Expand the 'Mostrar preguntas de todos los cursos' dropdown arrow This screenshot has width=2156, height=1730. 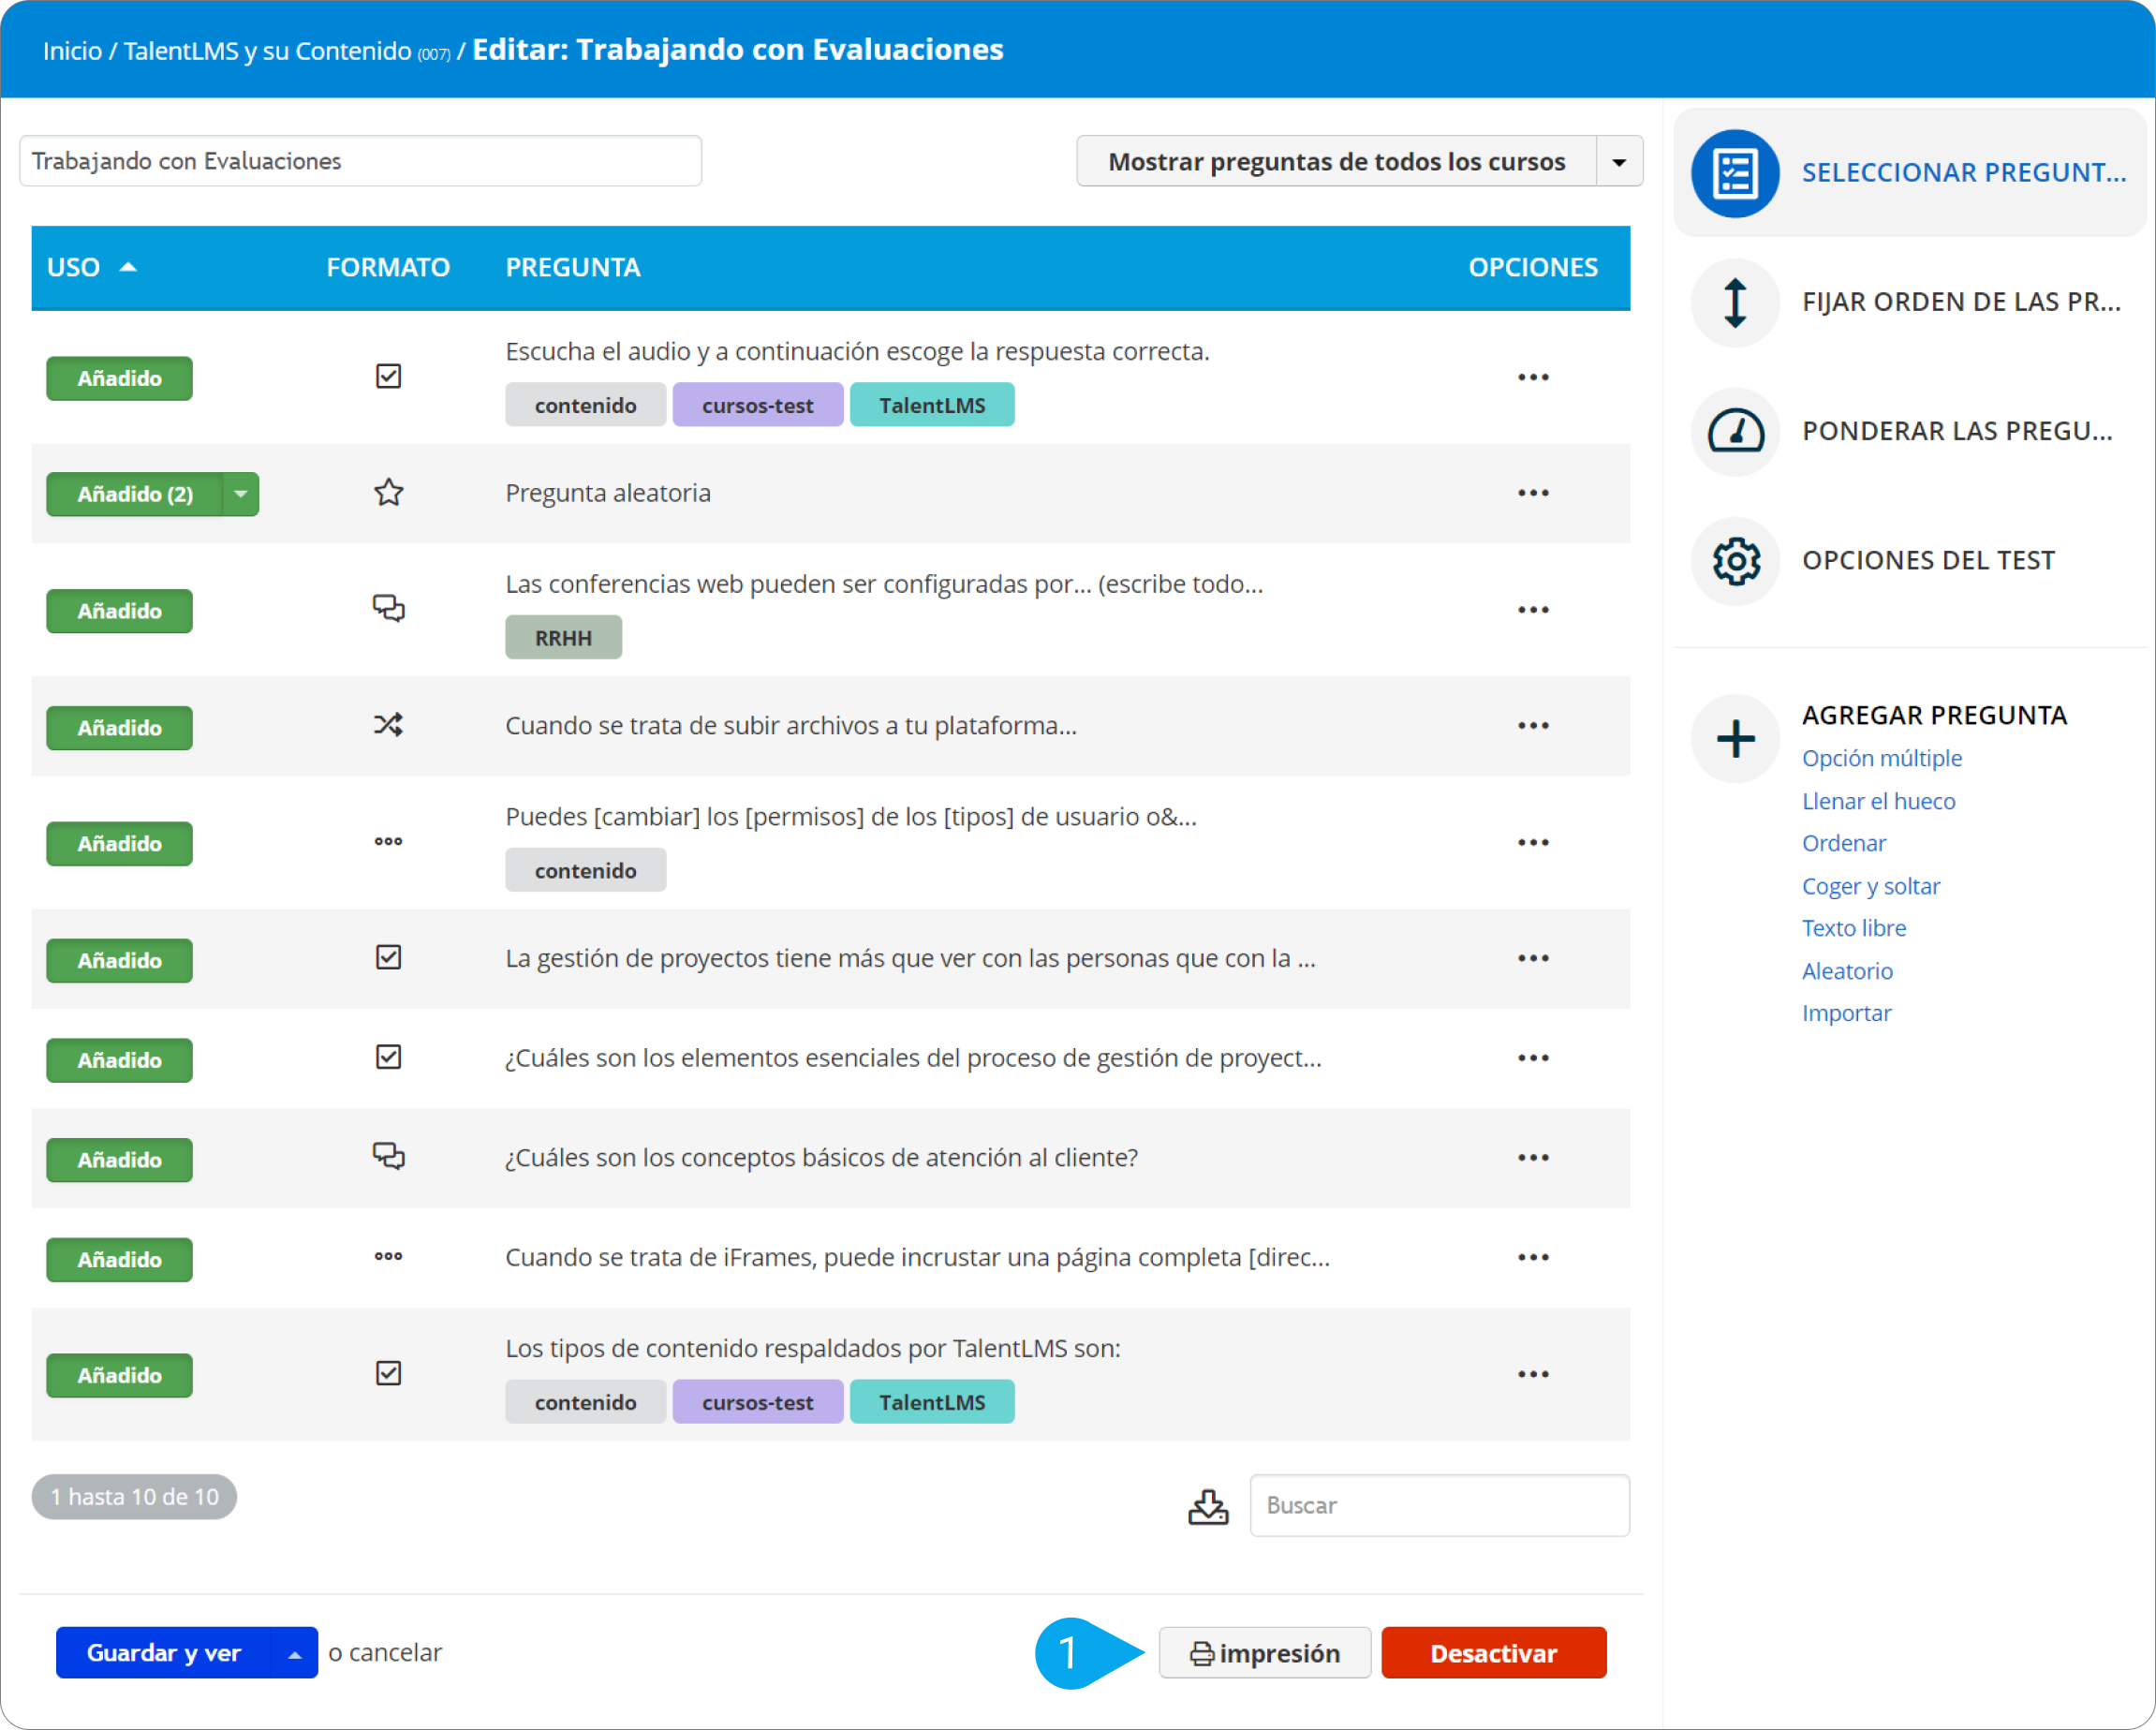pos(1619,162)
